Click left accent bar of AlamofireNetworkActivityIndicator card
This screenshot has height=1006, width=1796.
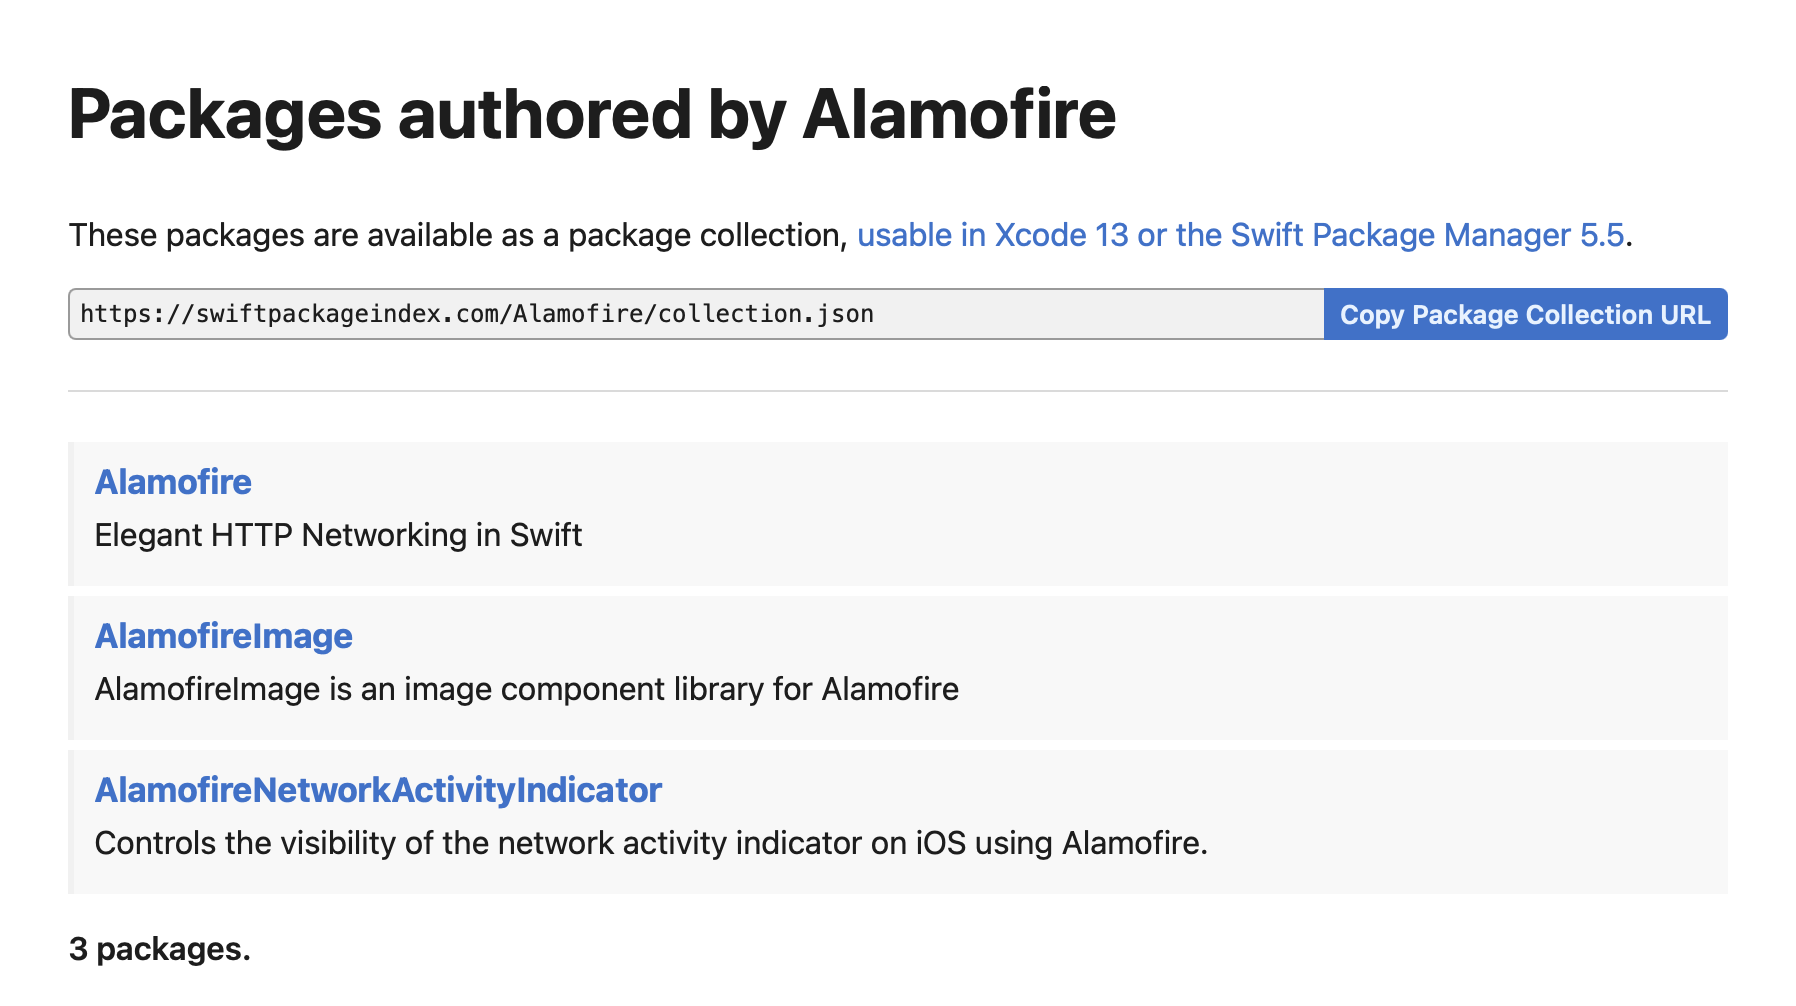pos(71,822)
